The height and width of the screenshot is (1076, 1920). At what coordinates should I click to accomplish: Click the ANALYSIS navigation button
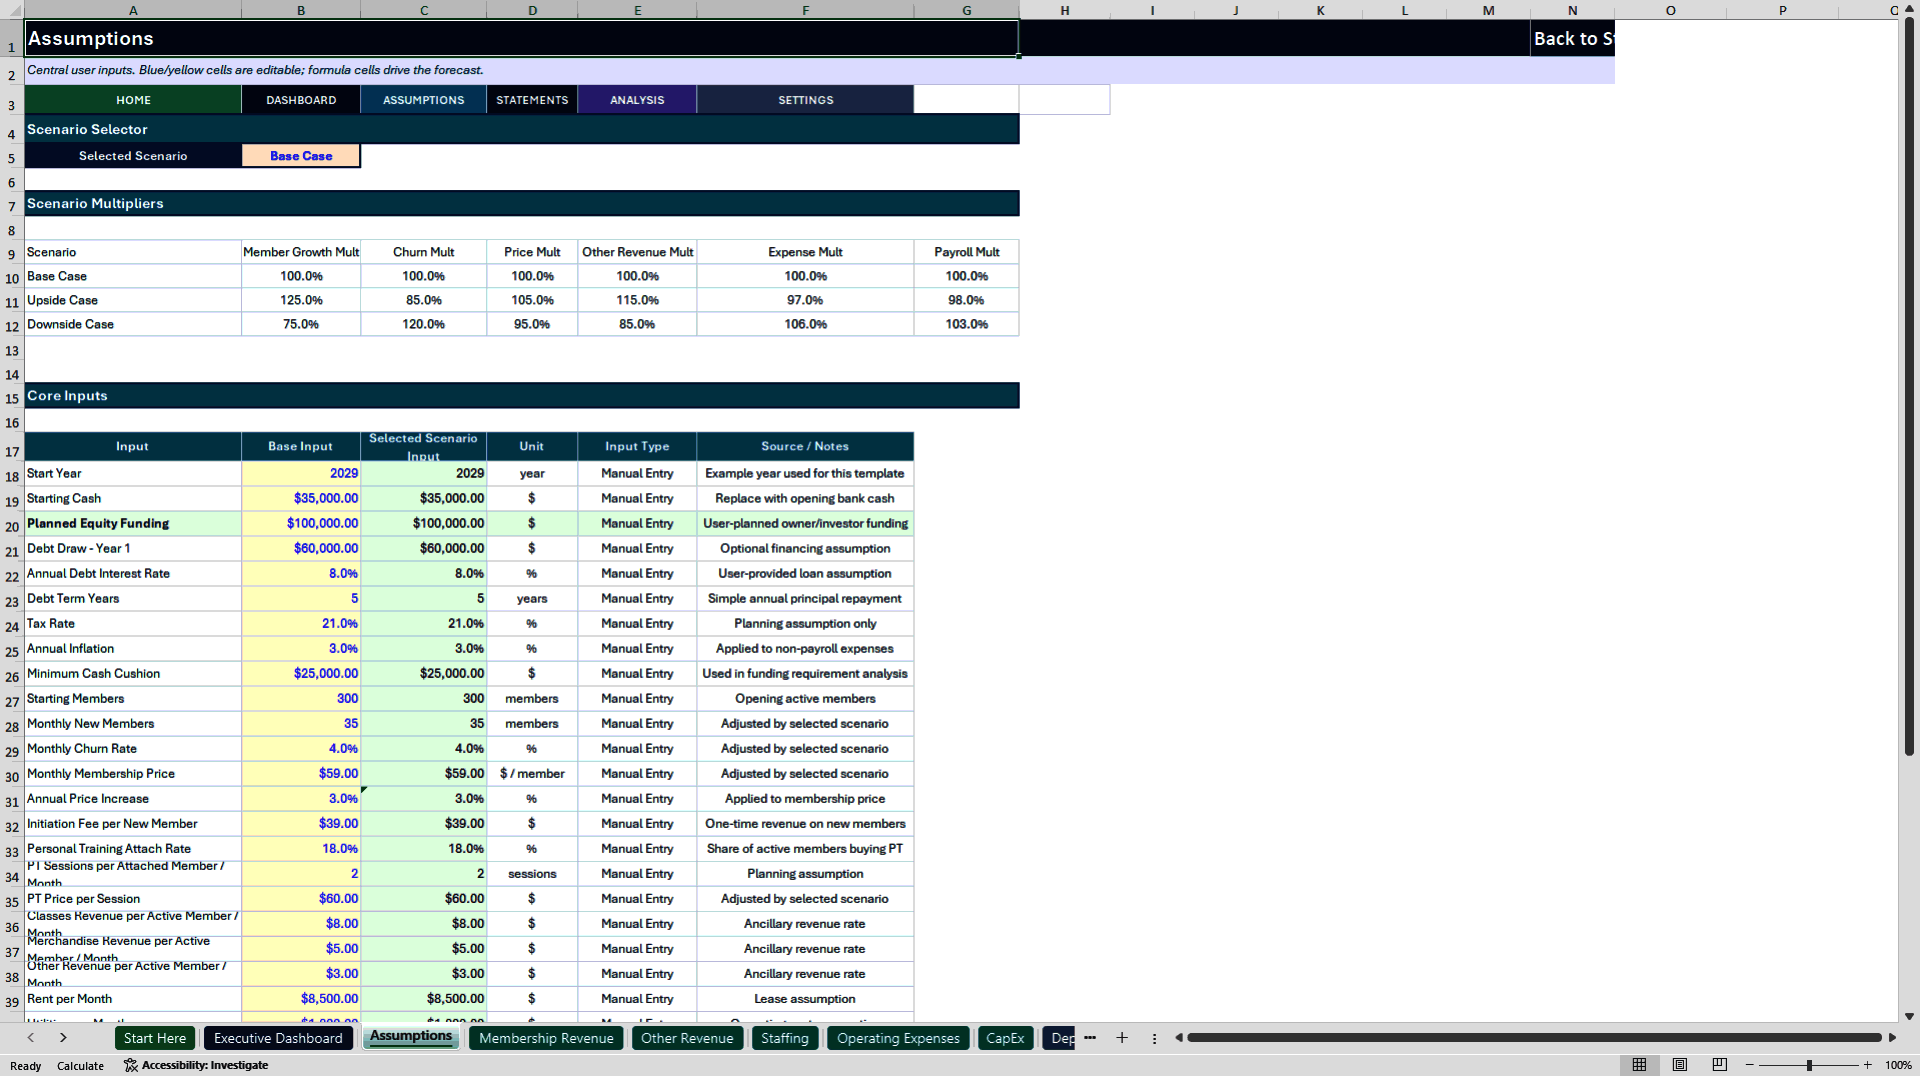click(637, 100)
